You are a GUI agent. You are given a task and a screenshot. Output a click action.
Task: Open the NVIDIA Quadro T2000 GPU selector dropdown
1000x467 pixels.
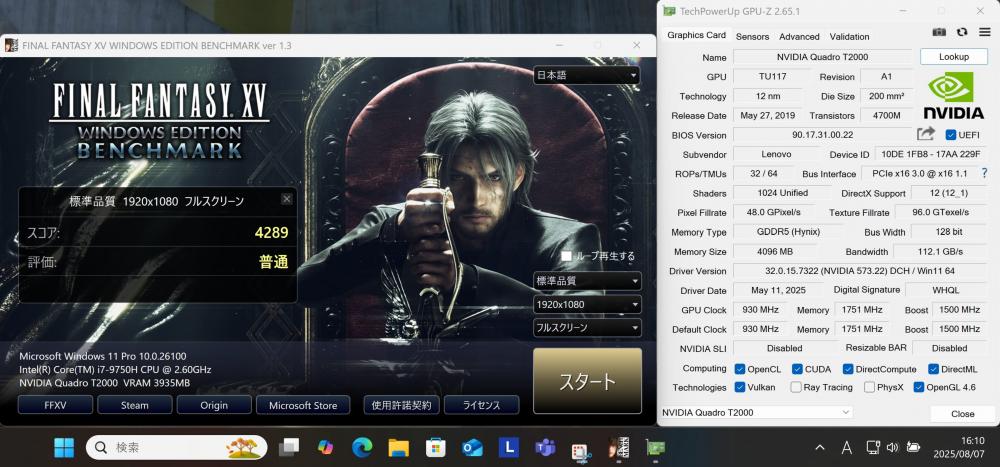[x=756, y=412]
